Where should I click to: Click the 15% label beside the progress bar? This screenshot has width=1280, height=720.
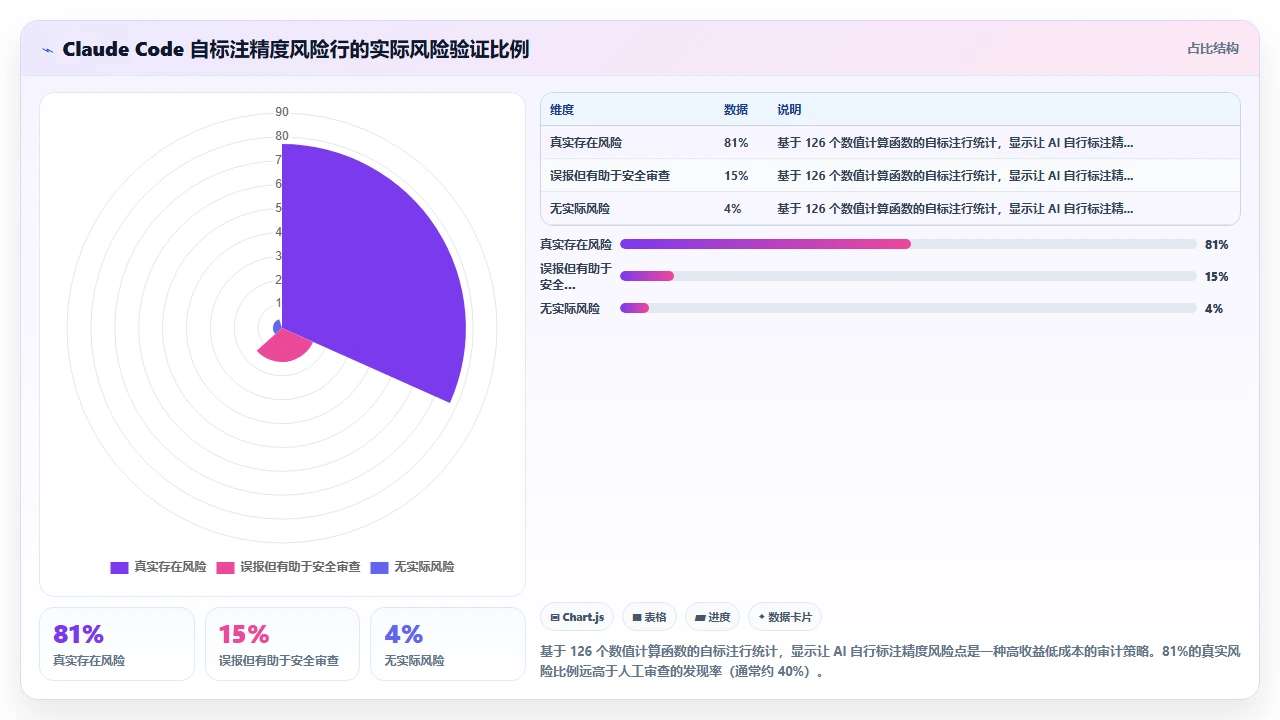pos(1217,276)
